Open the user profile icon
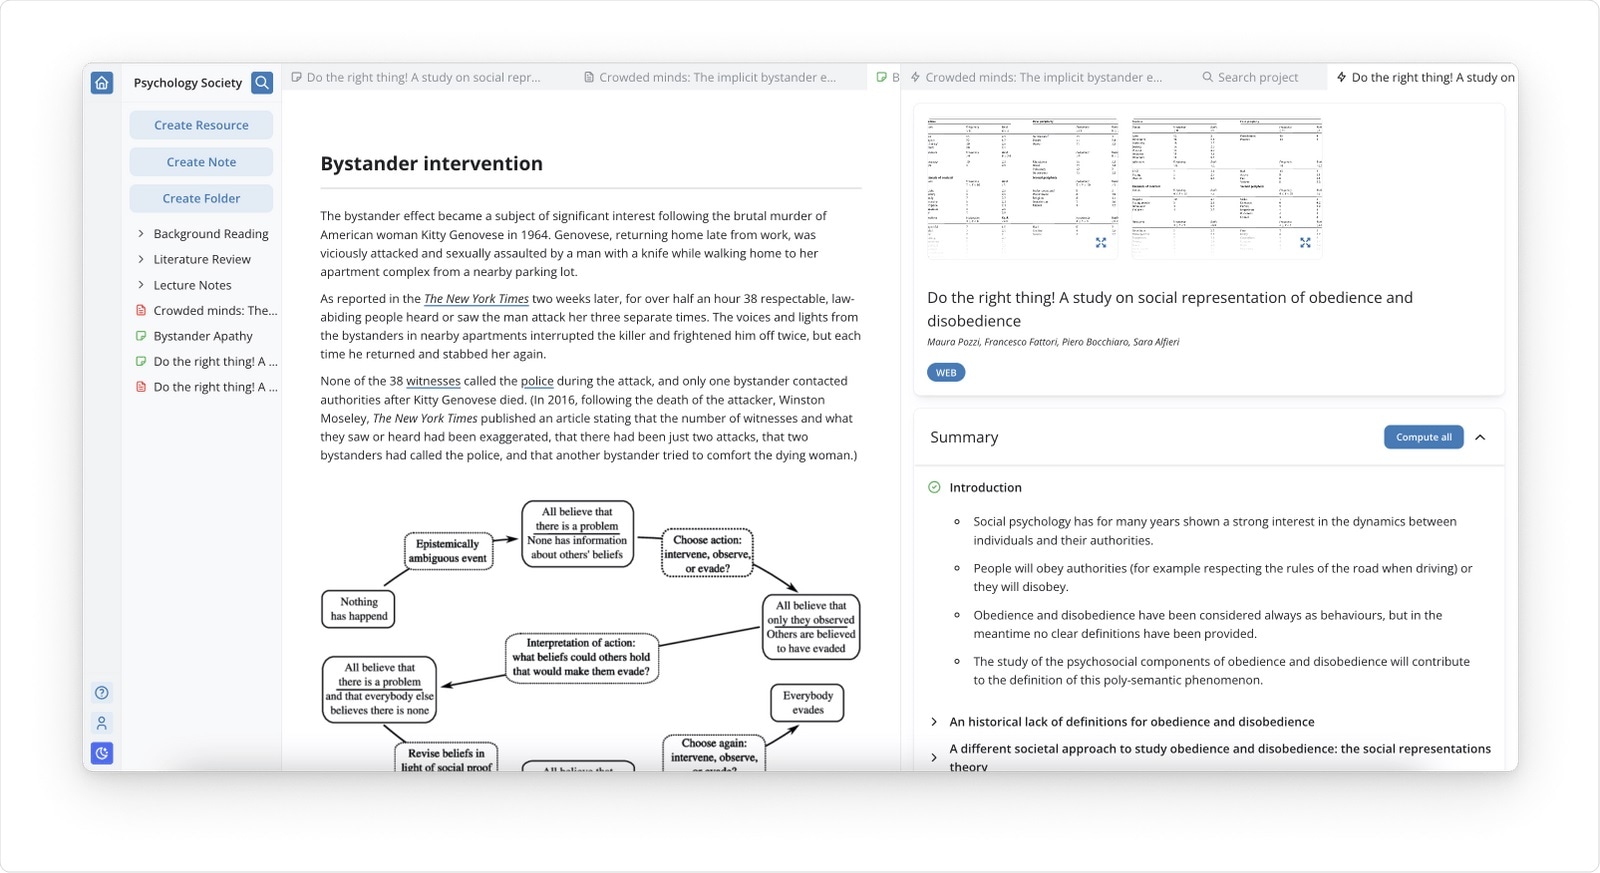The image size is (1600, 873). coord(102,723)
